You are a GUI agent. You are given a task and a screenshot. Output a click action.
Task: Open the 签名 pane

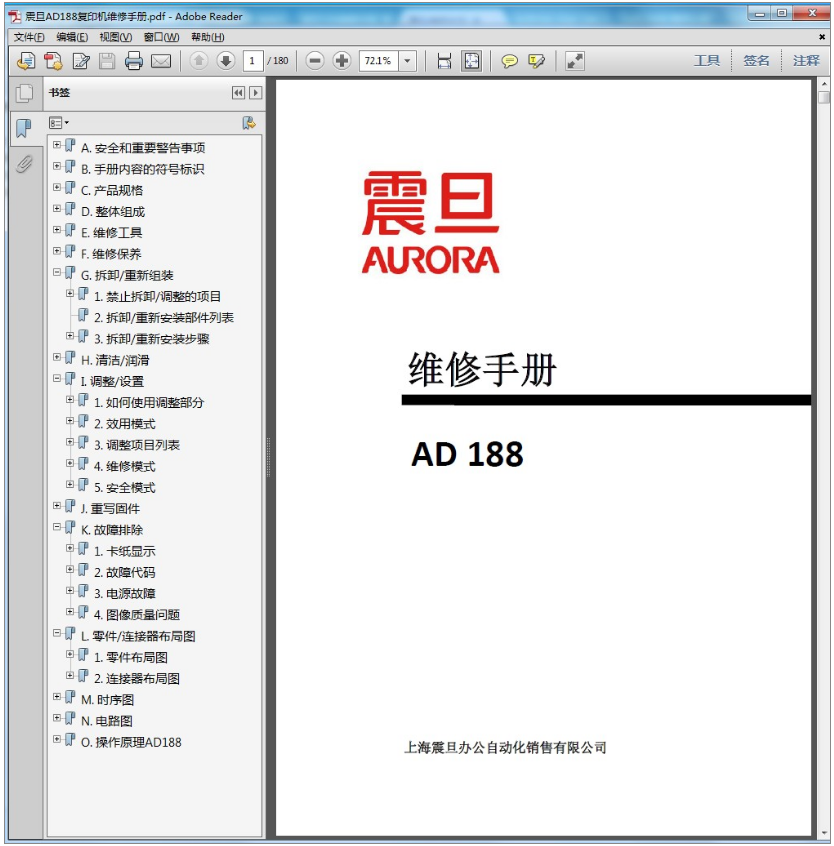tap(756, 60)
